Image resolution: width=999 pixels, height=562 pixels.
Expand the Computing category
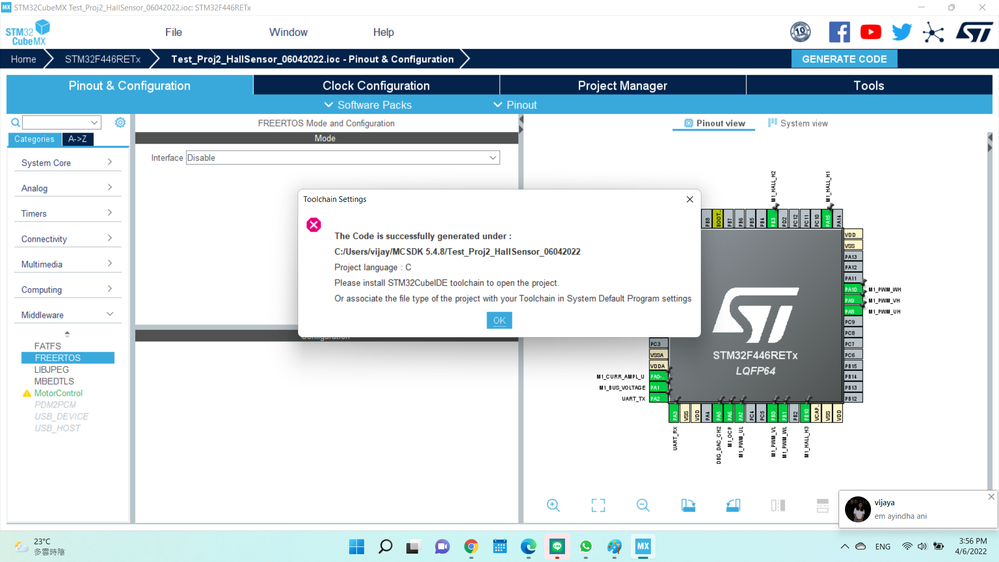coord(66,289)
